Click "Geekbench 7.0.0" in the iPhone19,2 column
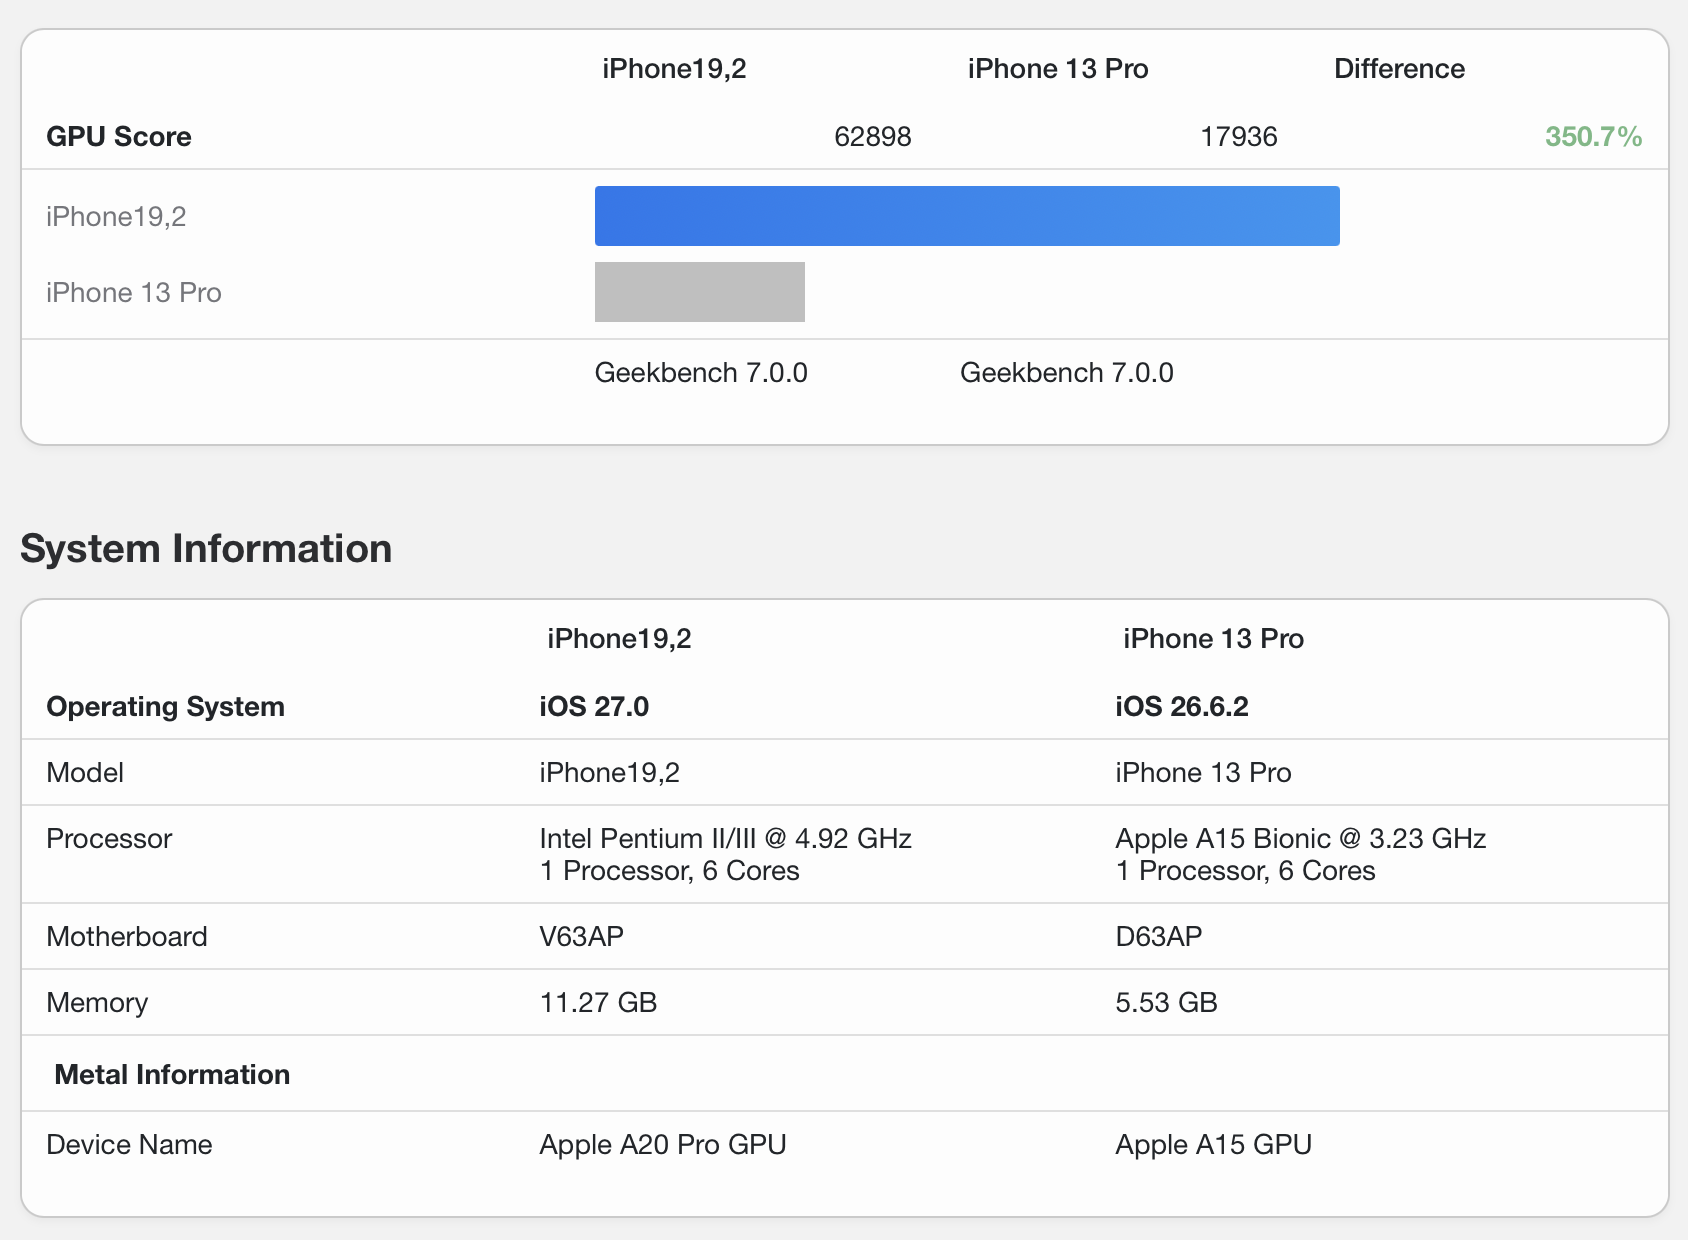Viewport: 1688px width, 1240px height. tap(701, 372)
